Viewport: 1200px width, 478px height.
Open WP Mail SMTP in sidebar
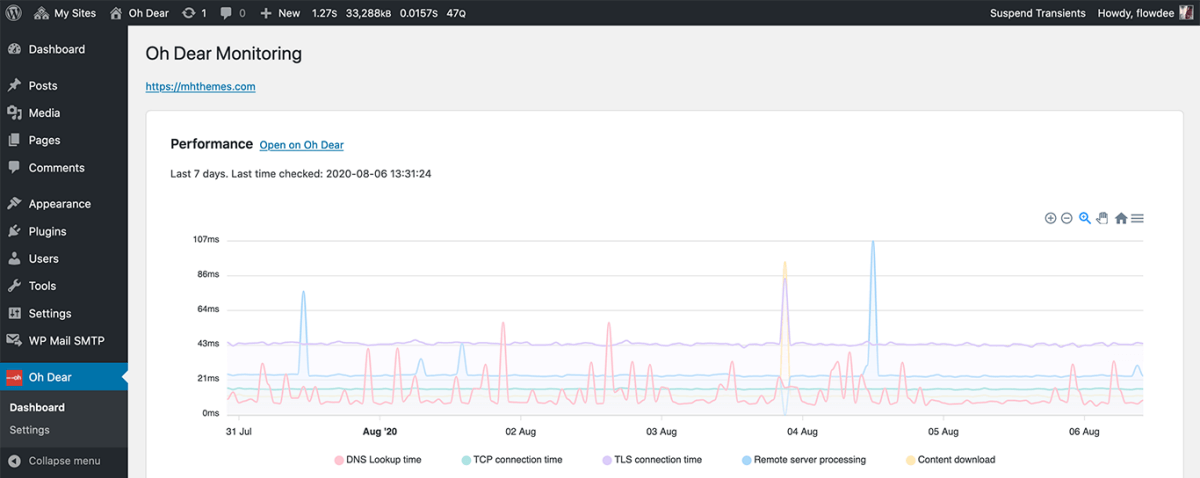[x=64, y=340]
